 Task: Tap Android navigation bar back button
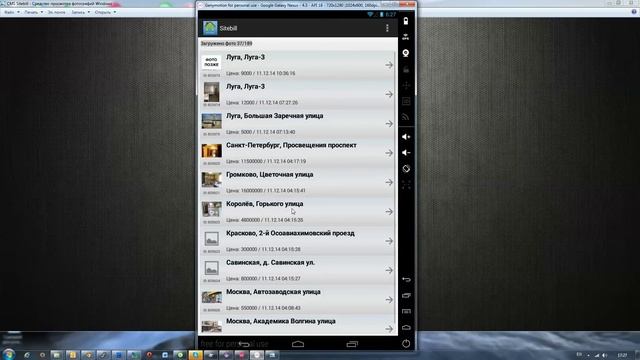pyautogui.click(x=244, y=344)
